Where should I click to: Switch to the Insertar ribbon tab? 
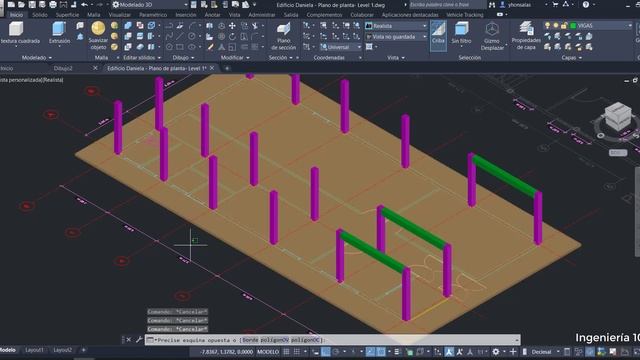point(186,15)
